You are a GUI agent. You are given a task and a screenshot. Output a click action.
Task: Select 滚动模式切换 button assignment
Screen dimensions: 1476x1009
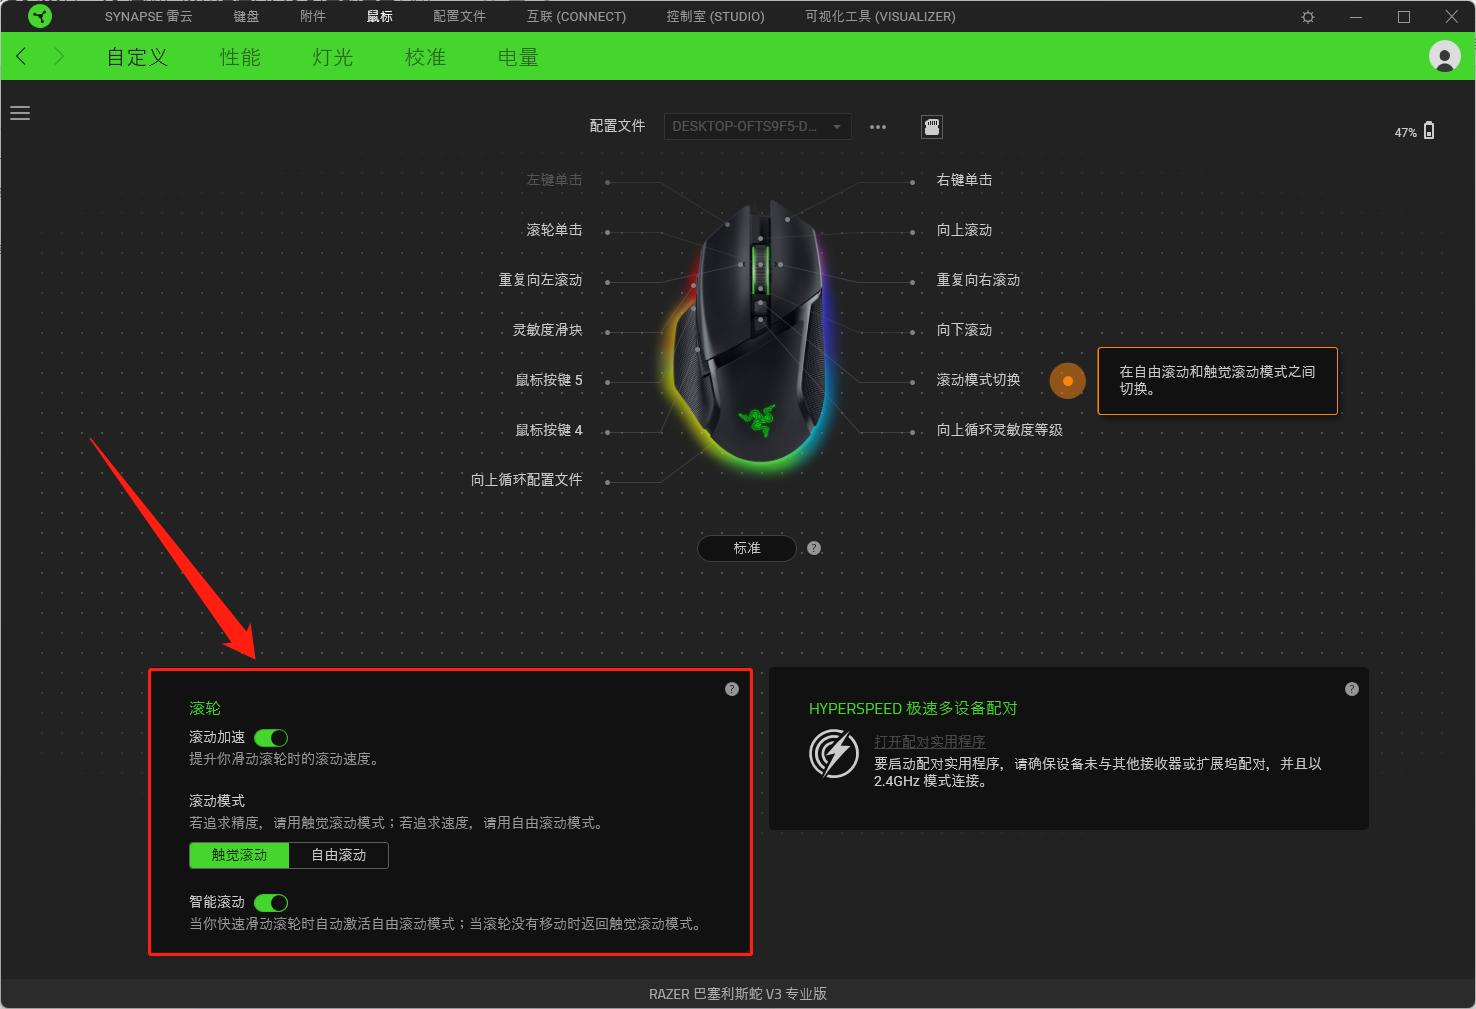[978, 380]
